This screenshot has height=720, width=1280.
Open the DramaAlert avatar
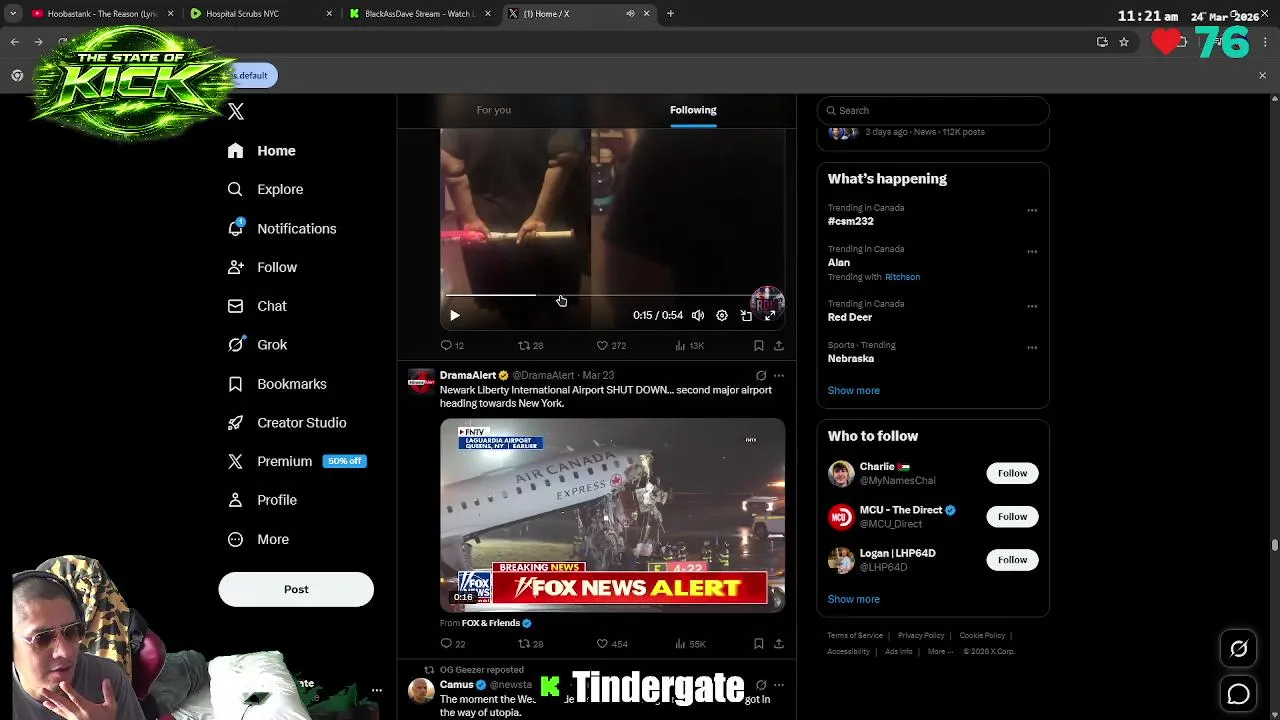(422, 382)
